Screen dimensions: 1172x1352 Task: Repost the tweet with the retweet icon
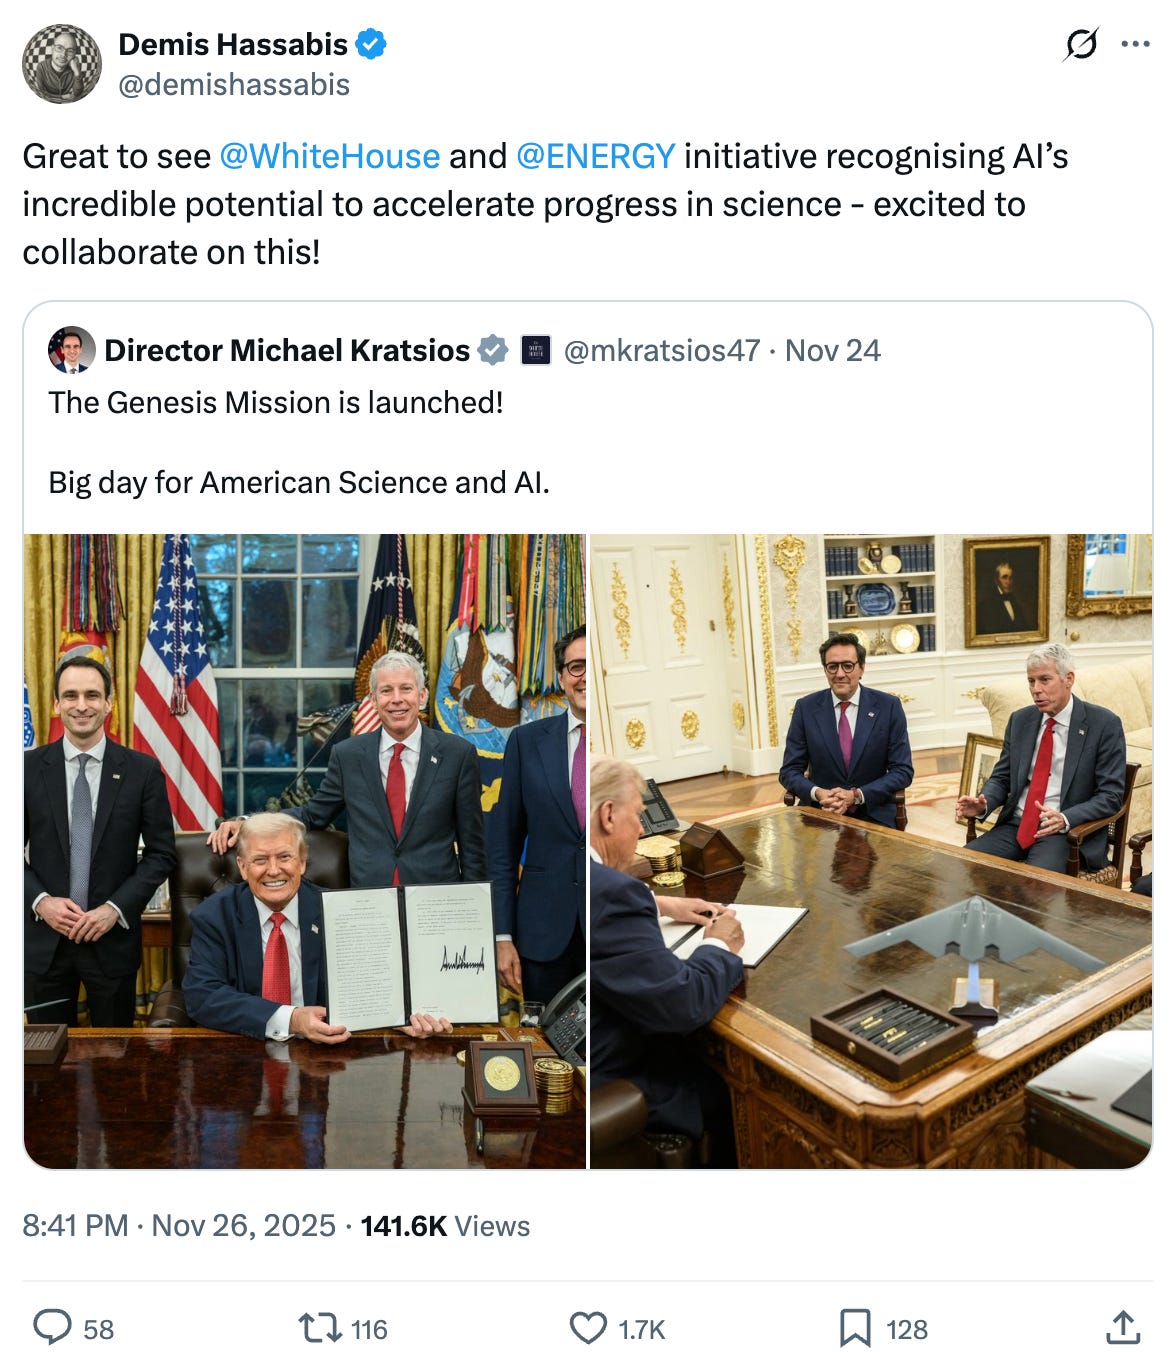pyautogui.click(x=319, y=1328)
